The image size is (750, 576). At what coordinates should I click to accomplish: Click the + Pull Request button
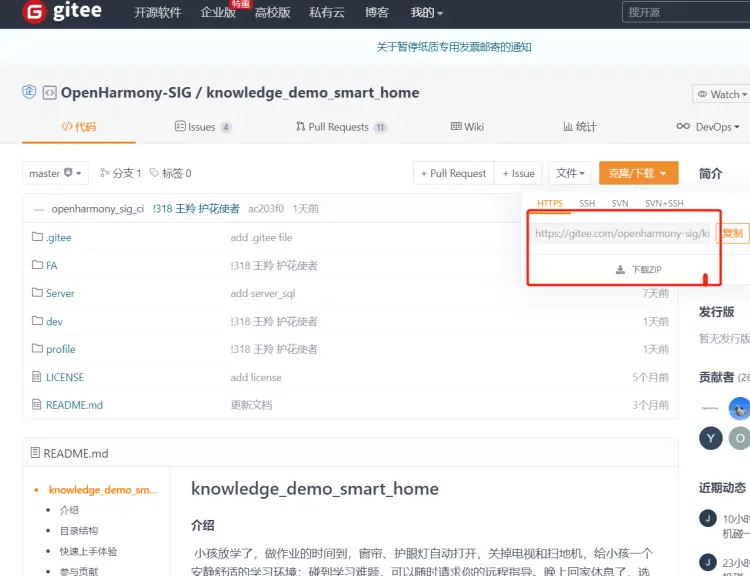tap(453, 173)
